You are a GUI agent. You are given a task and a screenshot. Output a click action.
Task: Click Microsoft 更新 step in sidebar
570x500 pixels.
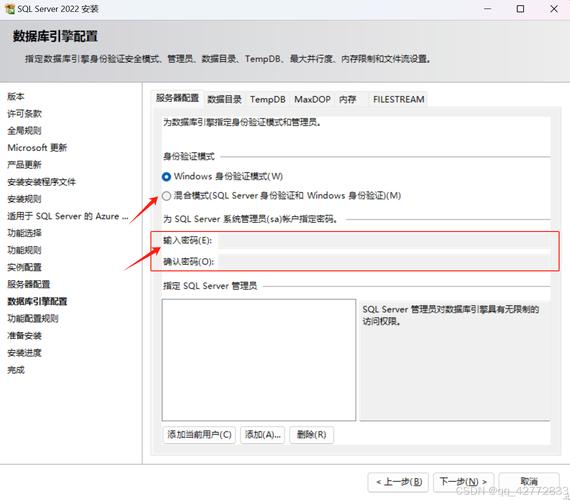[x=37, y=148]
